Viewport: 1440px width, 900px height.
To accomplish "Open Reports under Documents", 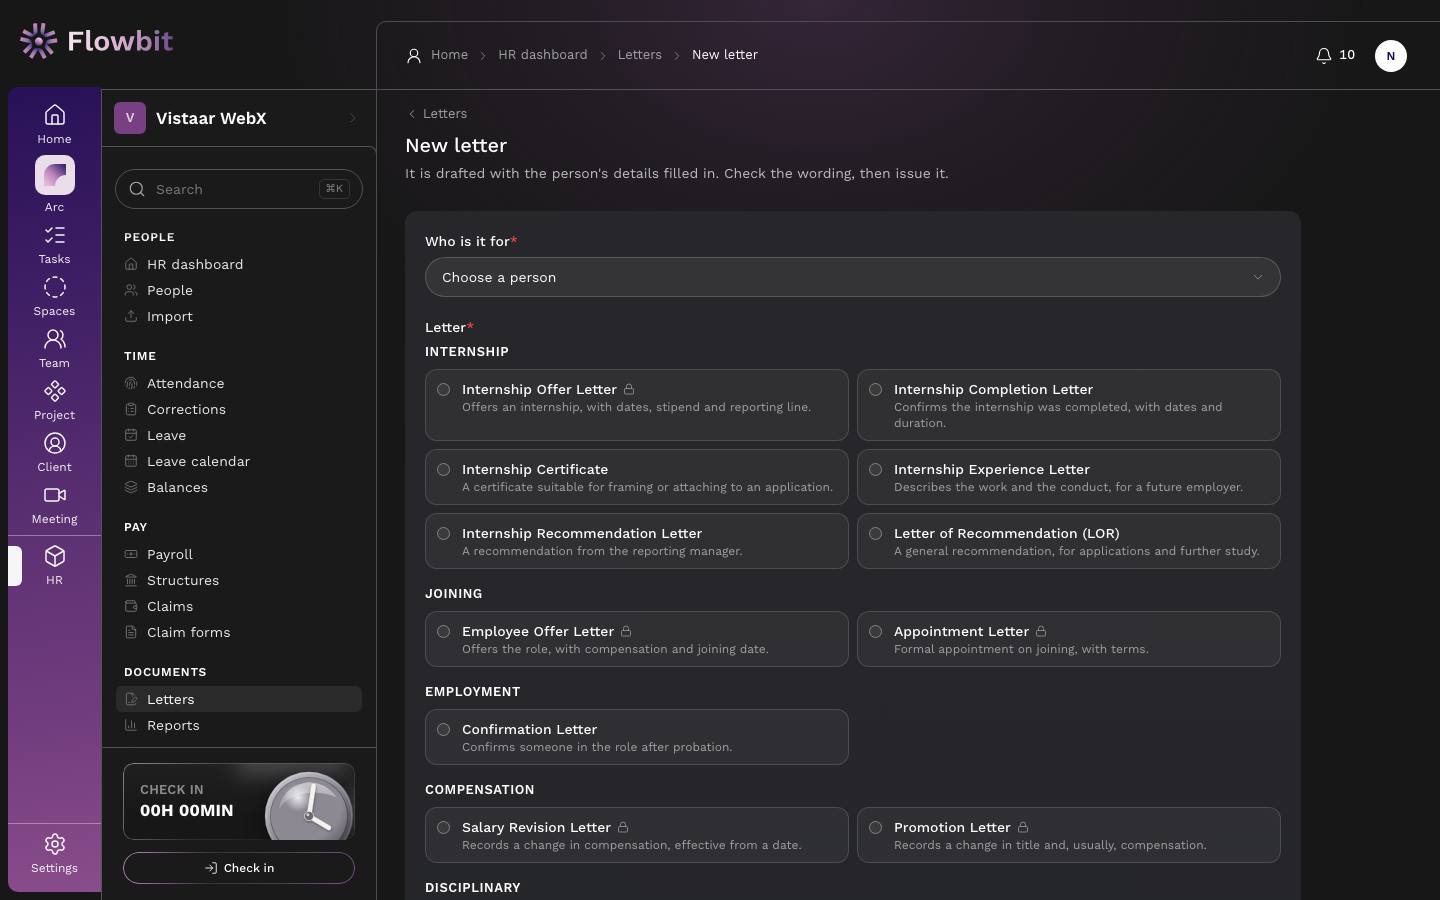I will [239, 725].
